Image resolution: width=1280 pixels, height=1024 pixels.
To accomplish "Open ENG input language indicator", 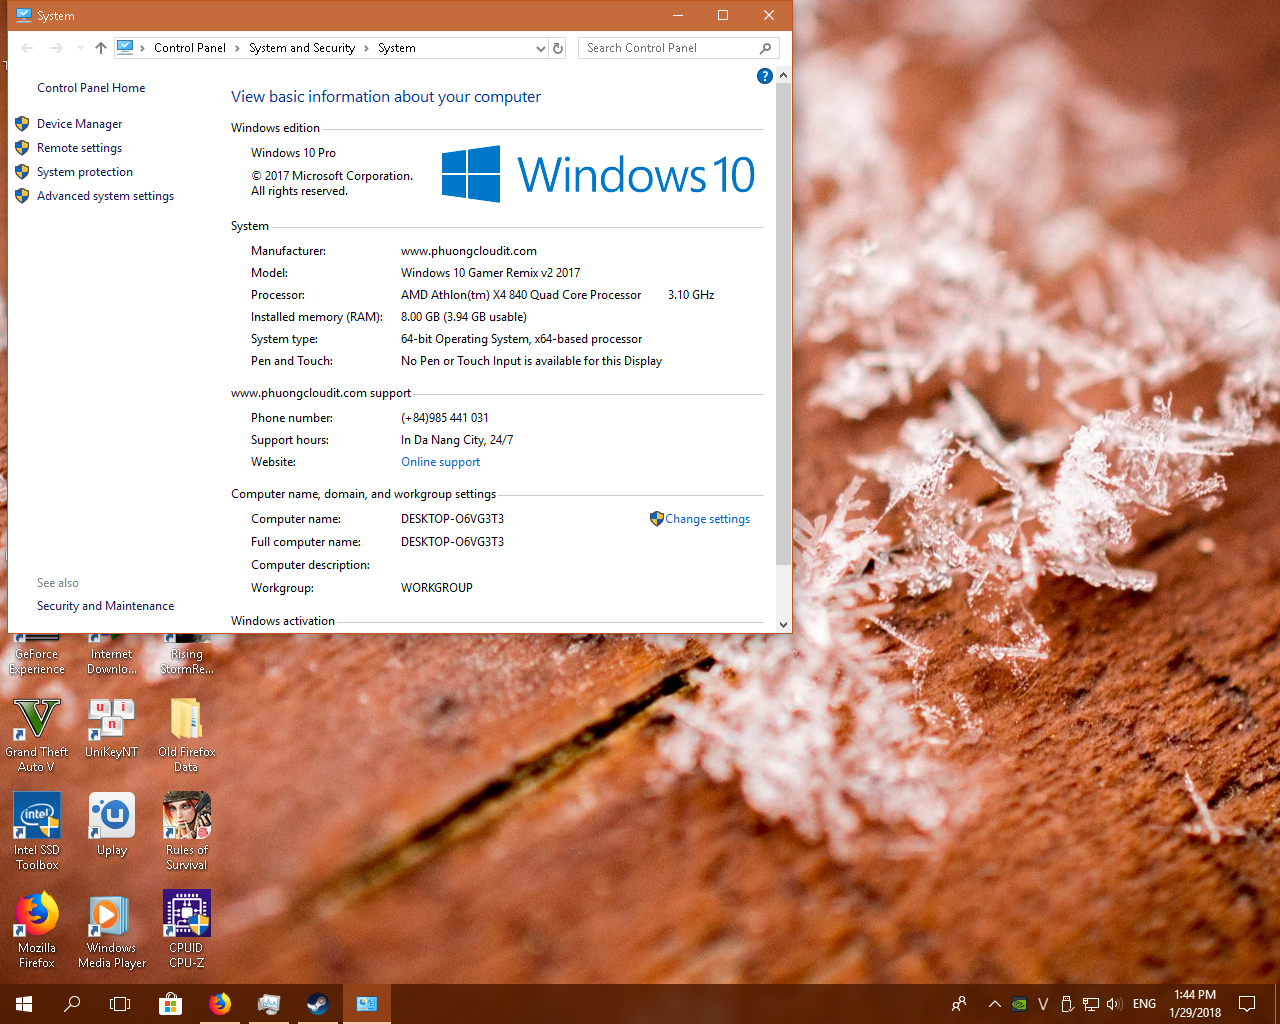I will [x=1145, y=1004].
